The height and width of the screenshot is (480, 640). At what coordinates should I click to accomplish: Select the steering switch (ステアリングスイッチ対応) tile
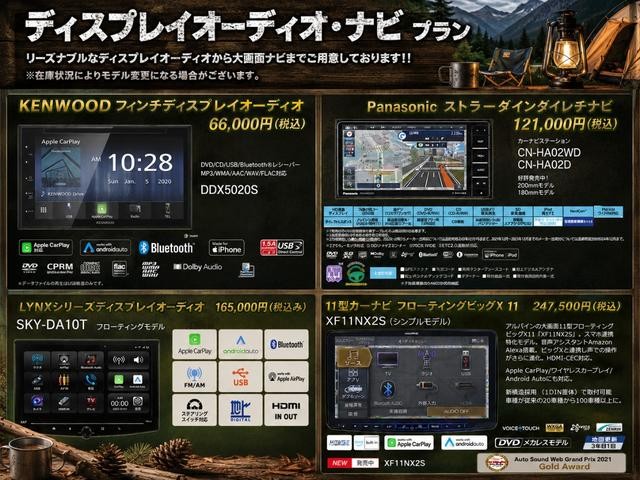tap(194, 410)
